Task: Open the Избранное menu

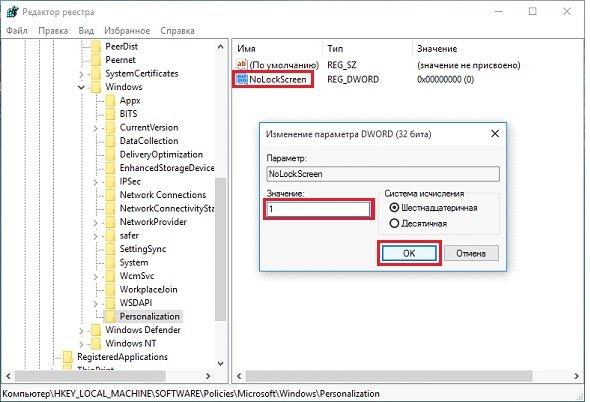Action: click(127, 30)
